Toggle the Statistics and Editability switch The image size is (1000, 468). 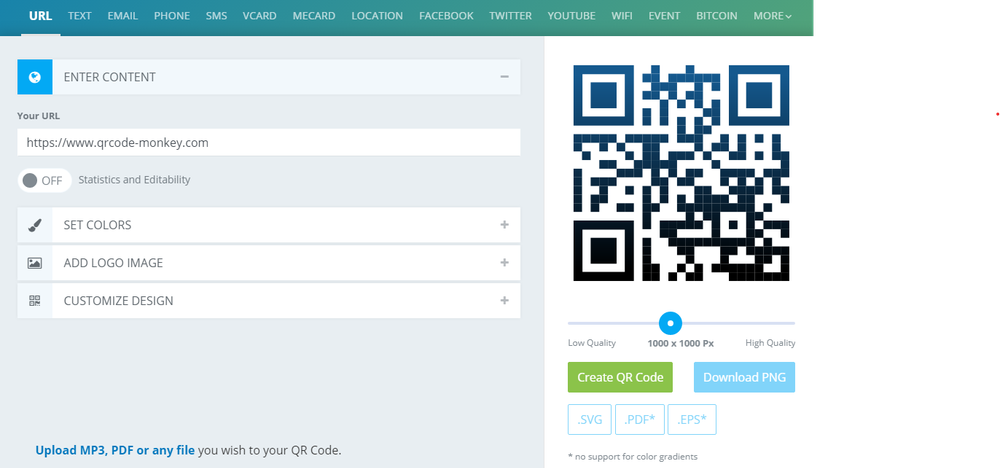click(x=44, y=180)
